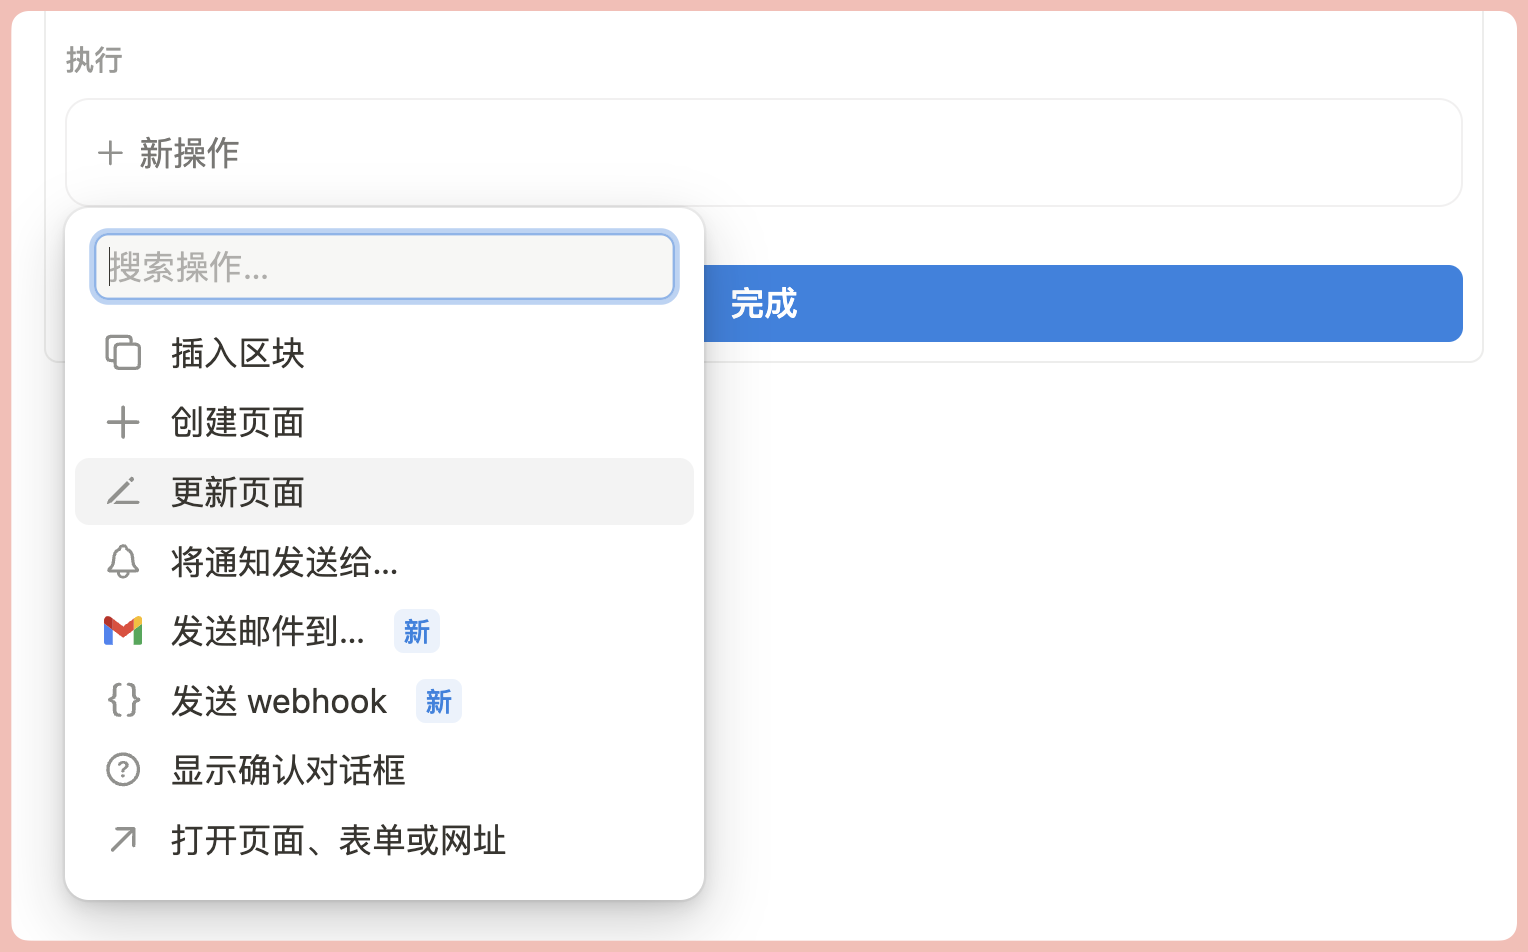Click inside the 搜索操作 search field
The image size is (1528, 952).
coord(384,266)
